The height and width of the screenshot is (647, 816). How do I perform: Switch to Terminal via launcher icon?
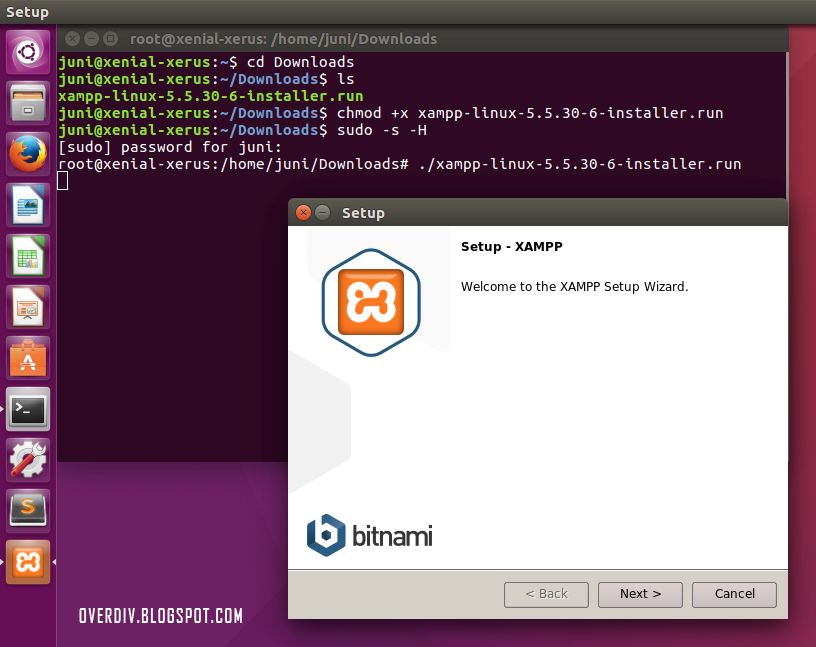tap(28, 409)
